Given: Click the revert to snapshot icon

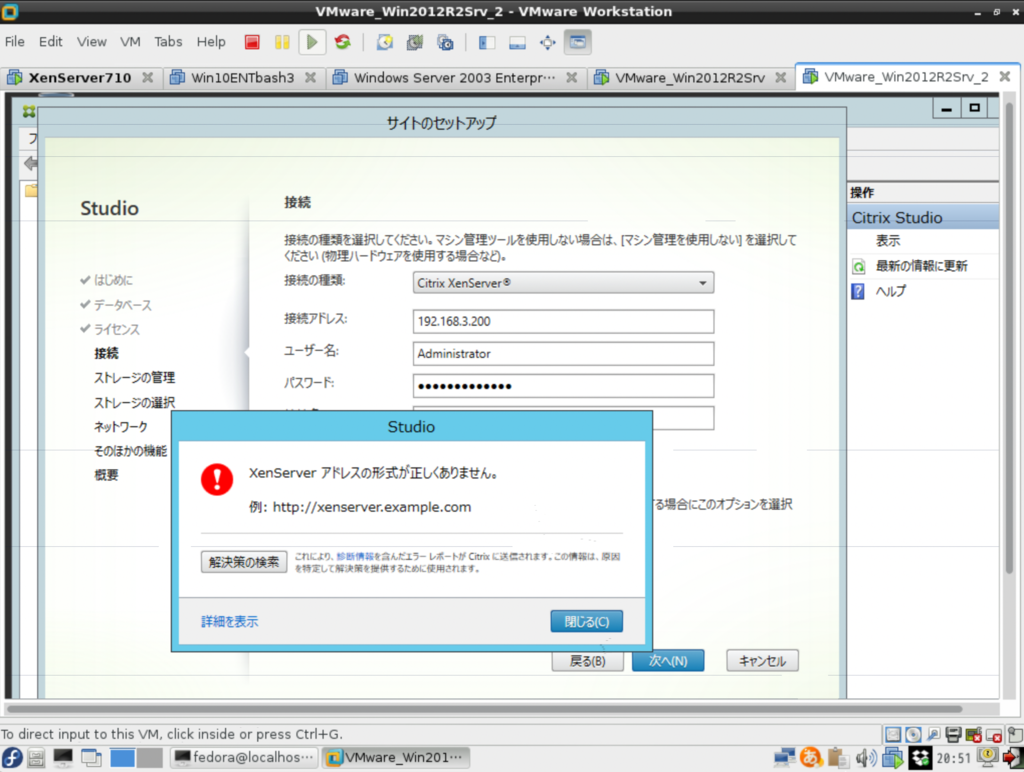Looking at the screenshot, I should 415,42.
